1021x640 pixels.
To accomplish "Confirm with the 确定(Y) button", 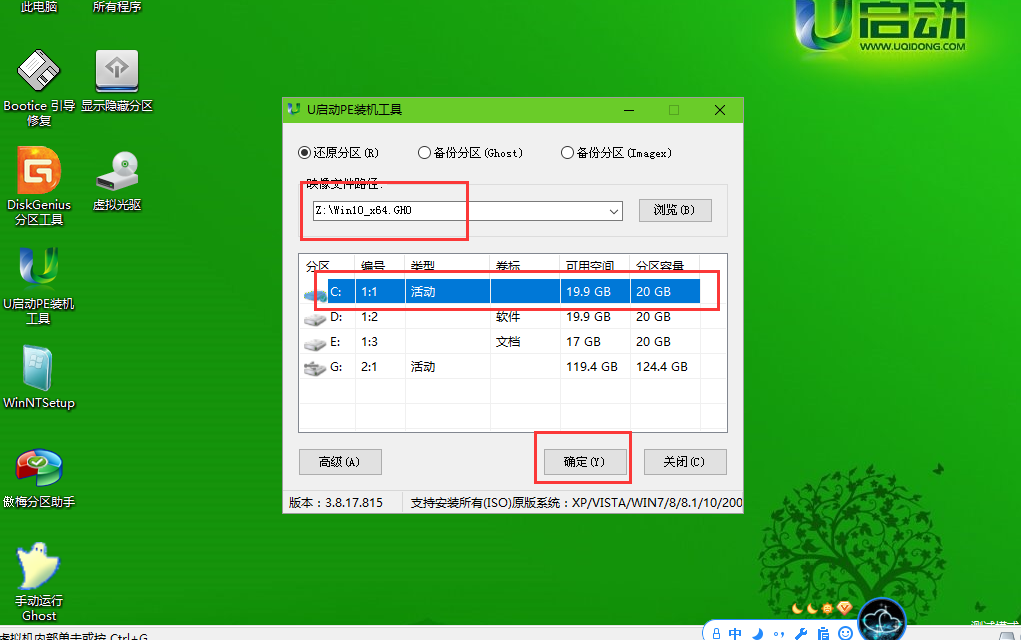I will 584,462.
